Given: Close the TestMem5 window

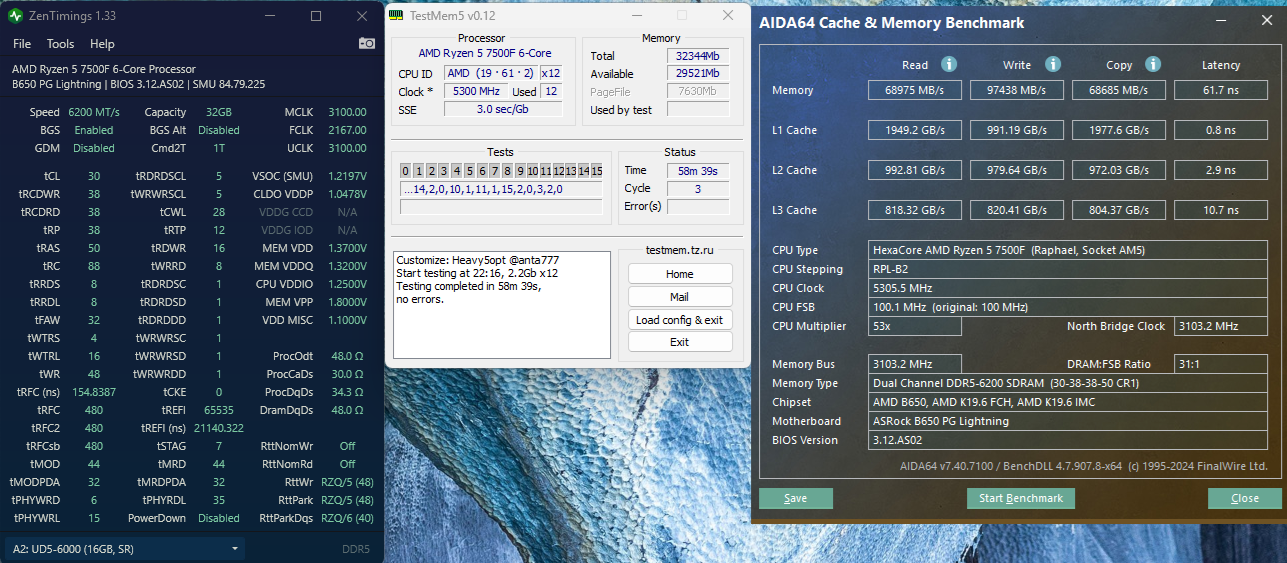Looking at the screenshot, I should click(728, 15).
